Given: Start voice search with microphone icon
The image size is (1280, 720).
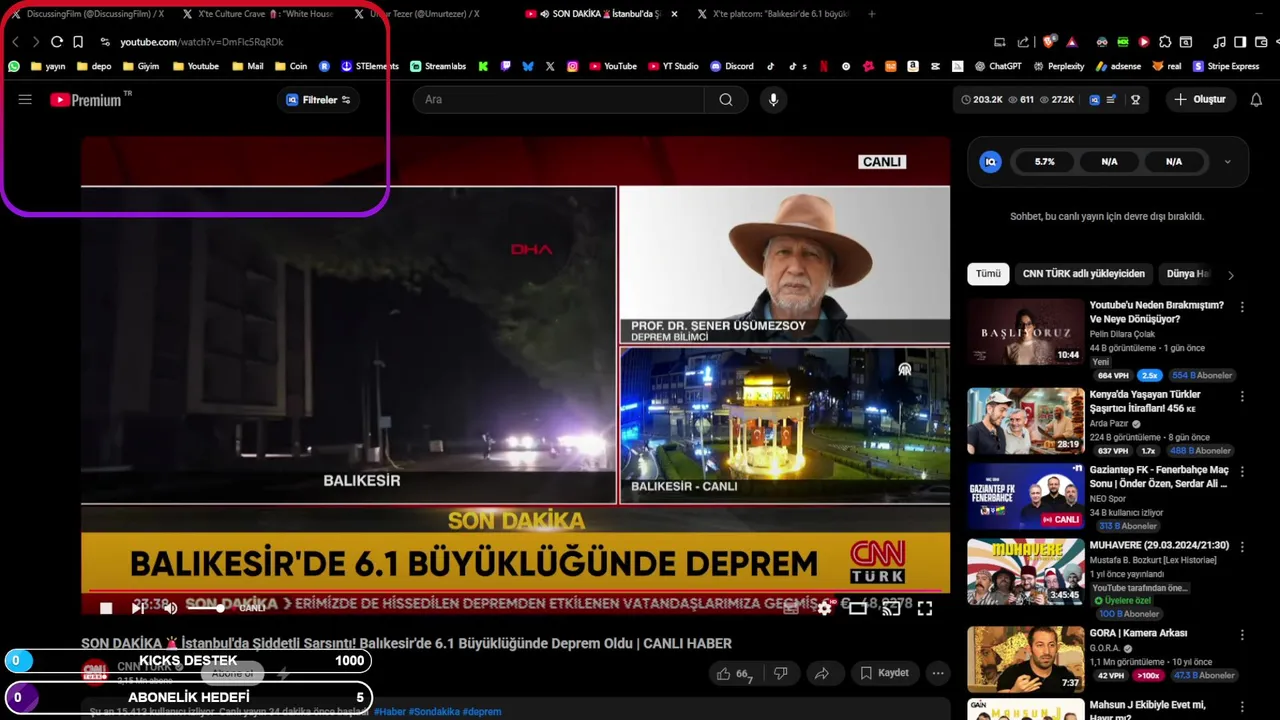Looking at the screenshot, I should 773,100.
